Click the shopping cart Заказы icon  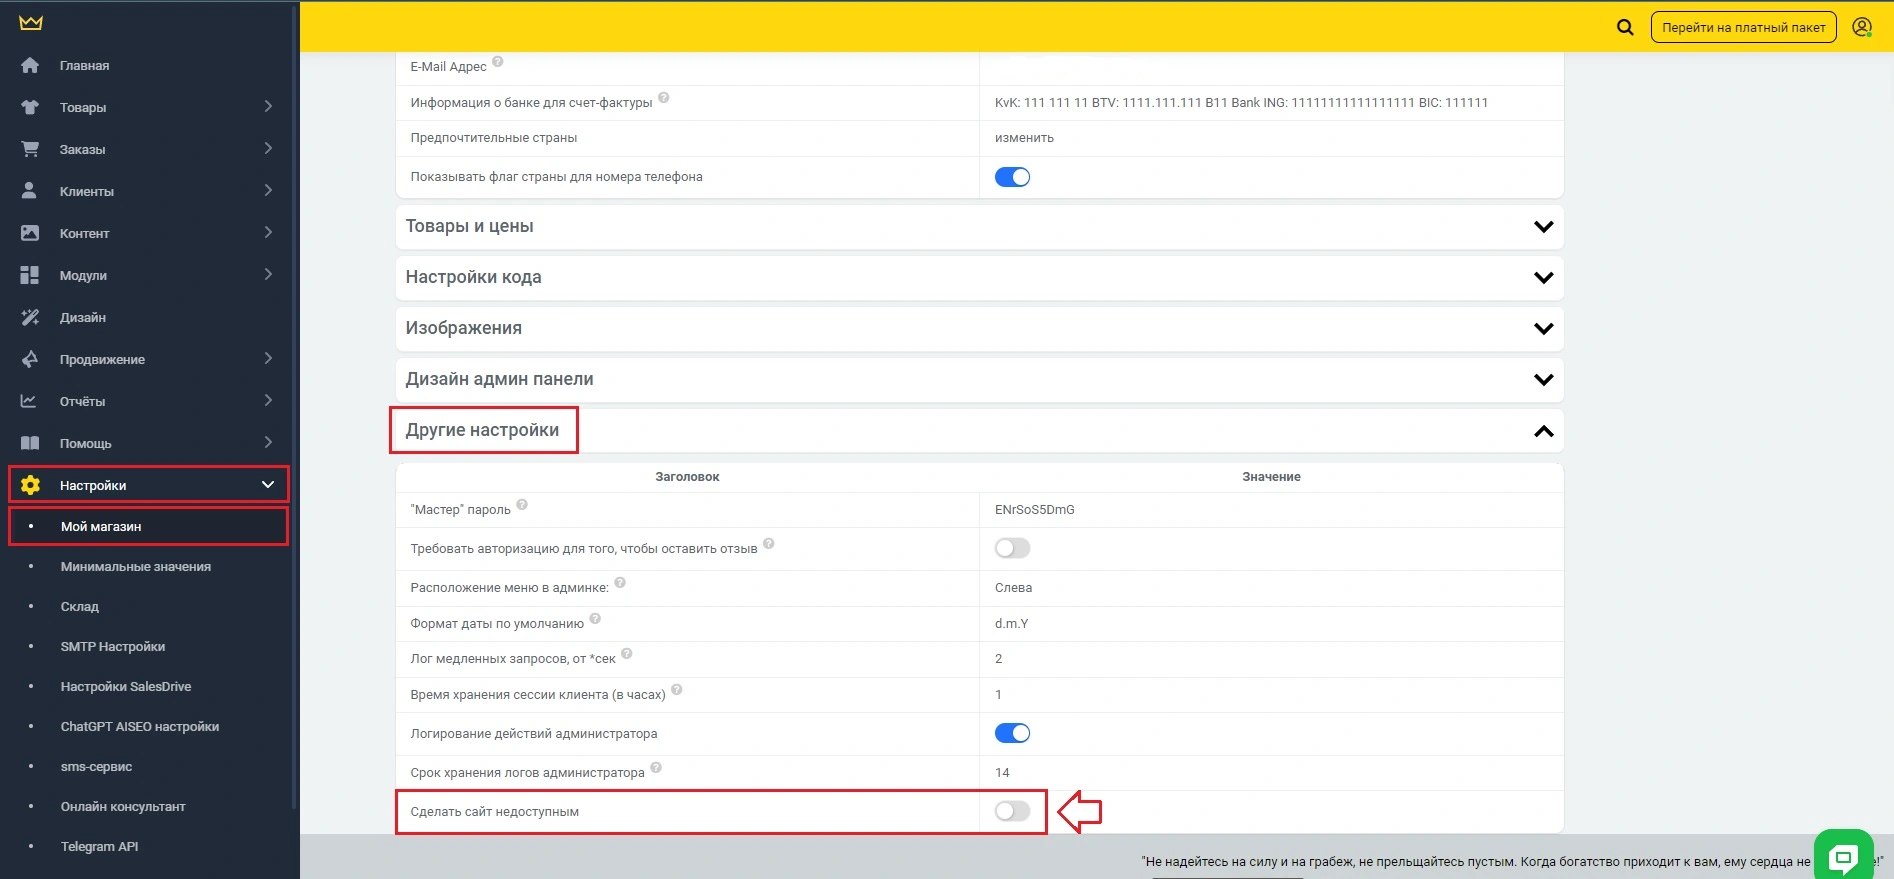(x=30, y=149)
